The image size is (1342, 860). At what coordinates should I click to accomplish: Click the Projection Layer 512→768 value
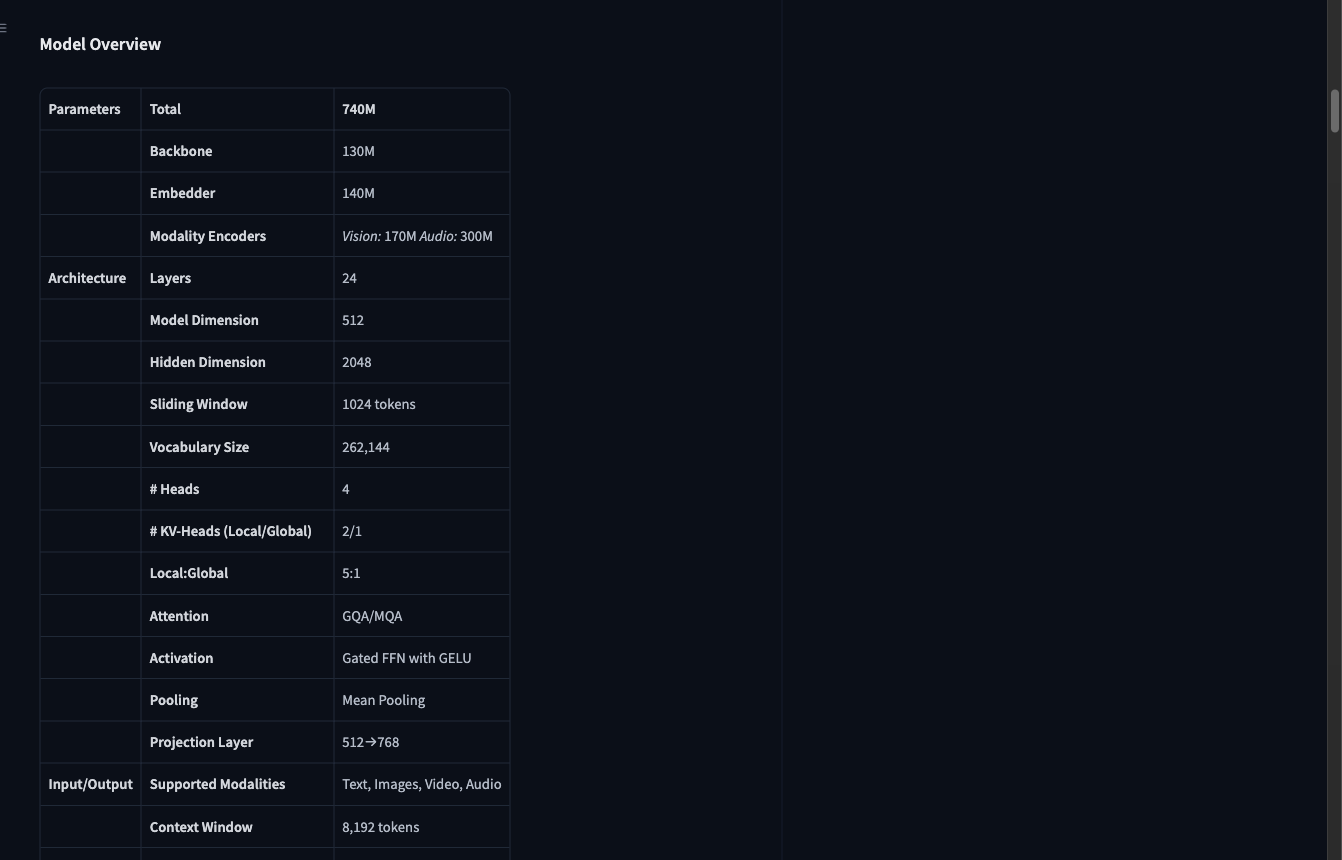pos(370,742)
